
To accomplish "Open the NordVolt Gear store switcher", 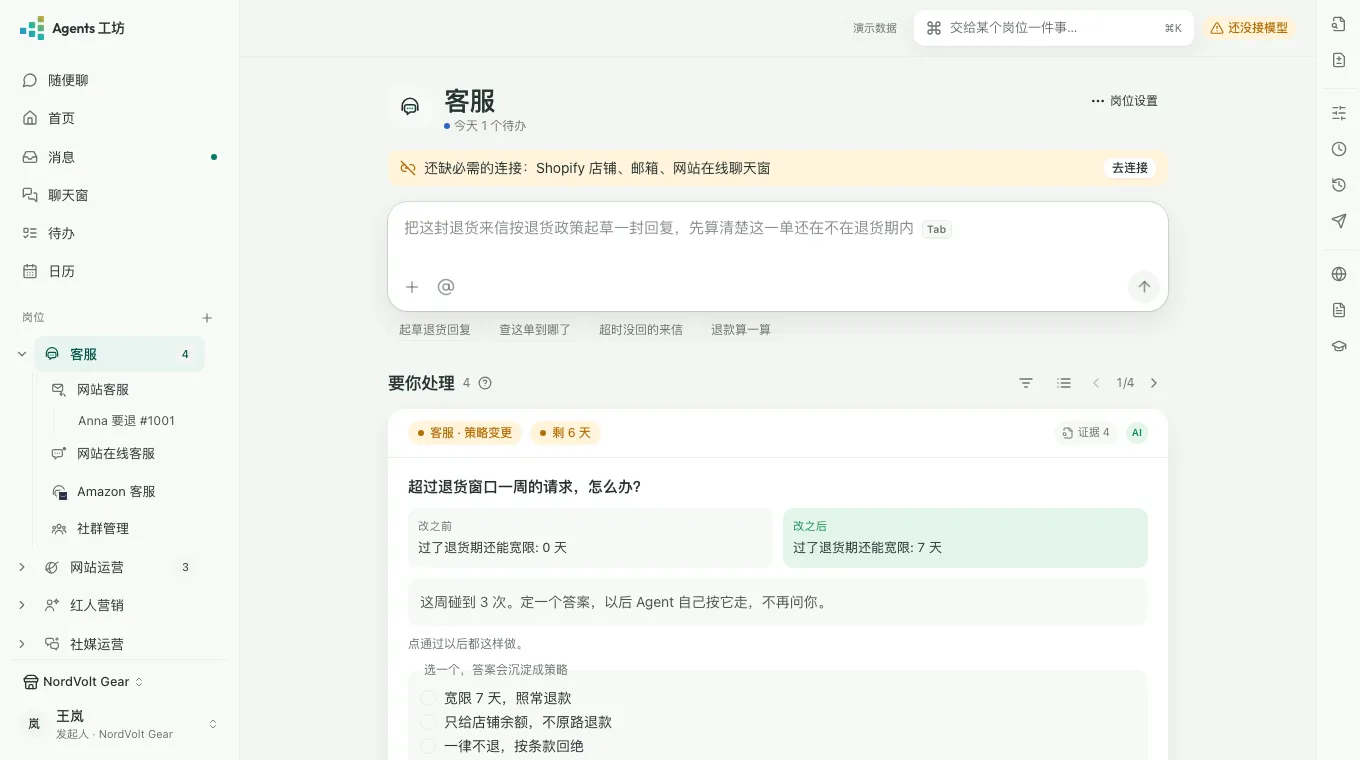I will tap(84, 682).
